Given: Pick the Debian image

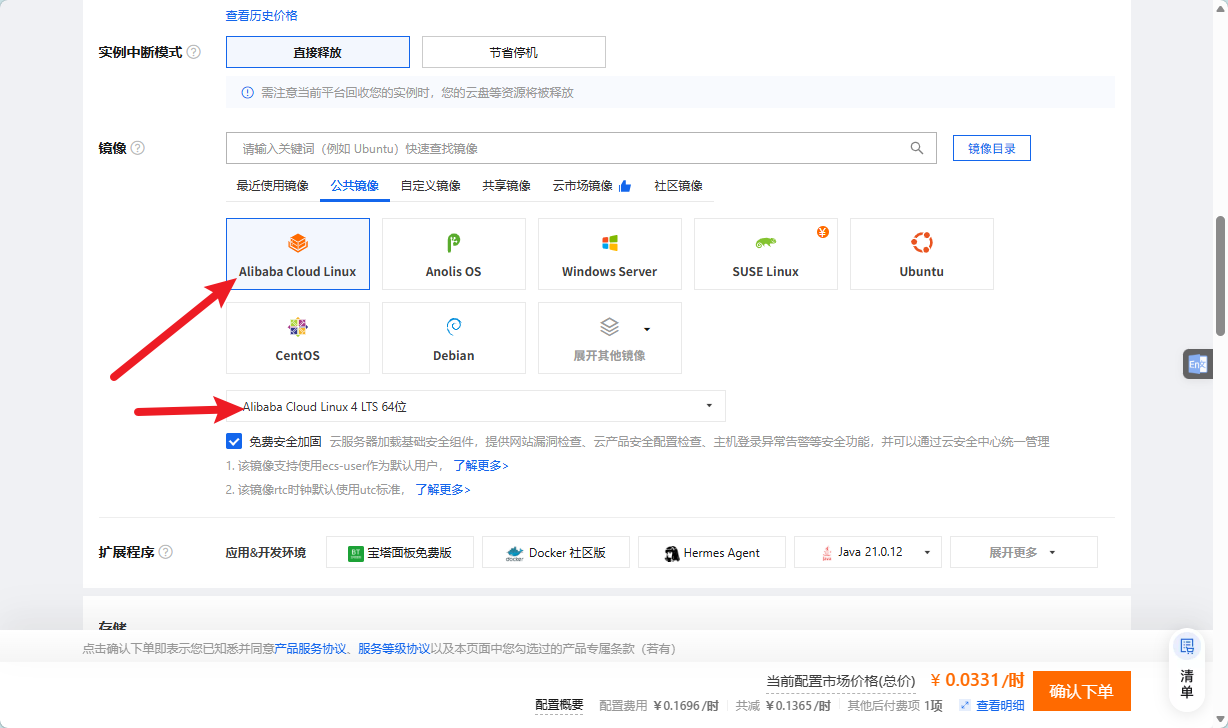Looking at the screenshot, I should [x=454, y=338].
